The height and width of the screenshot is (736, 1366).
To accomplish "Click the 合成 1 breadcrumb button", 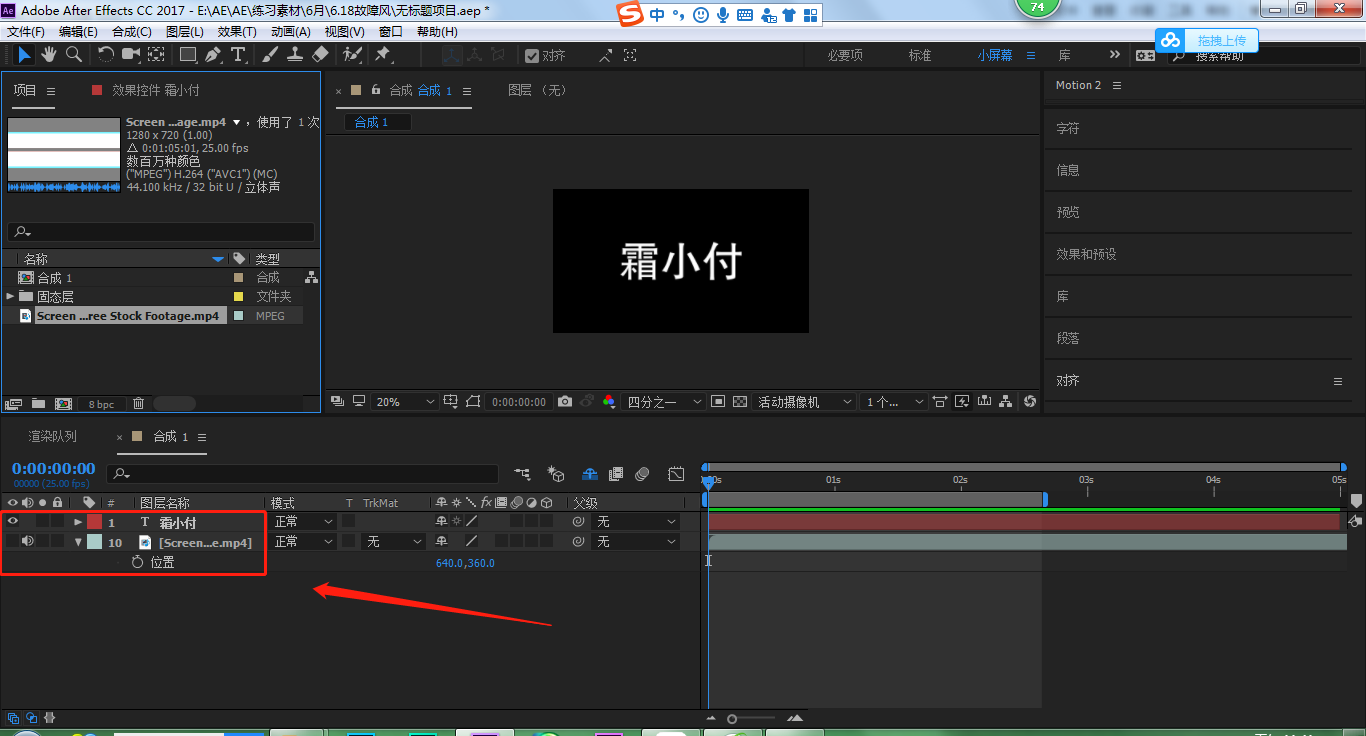I will (378, 122).
